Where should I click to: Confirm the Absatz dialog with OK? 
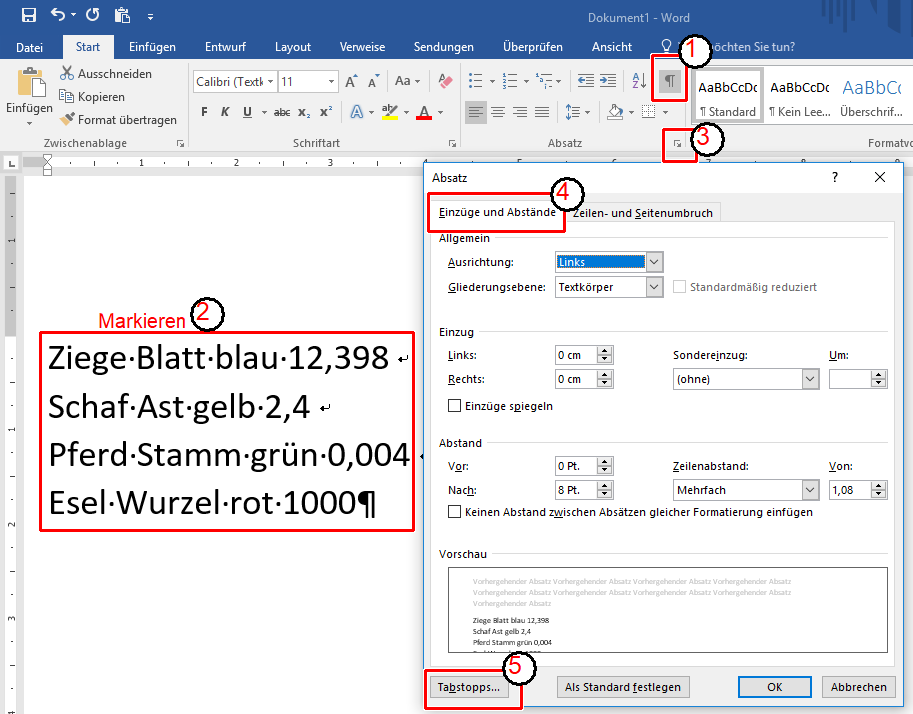point(774,687)
